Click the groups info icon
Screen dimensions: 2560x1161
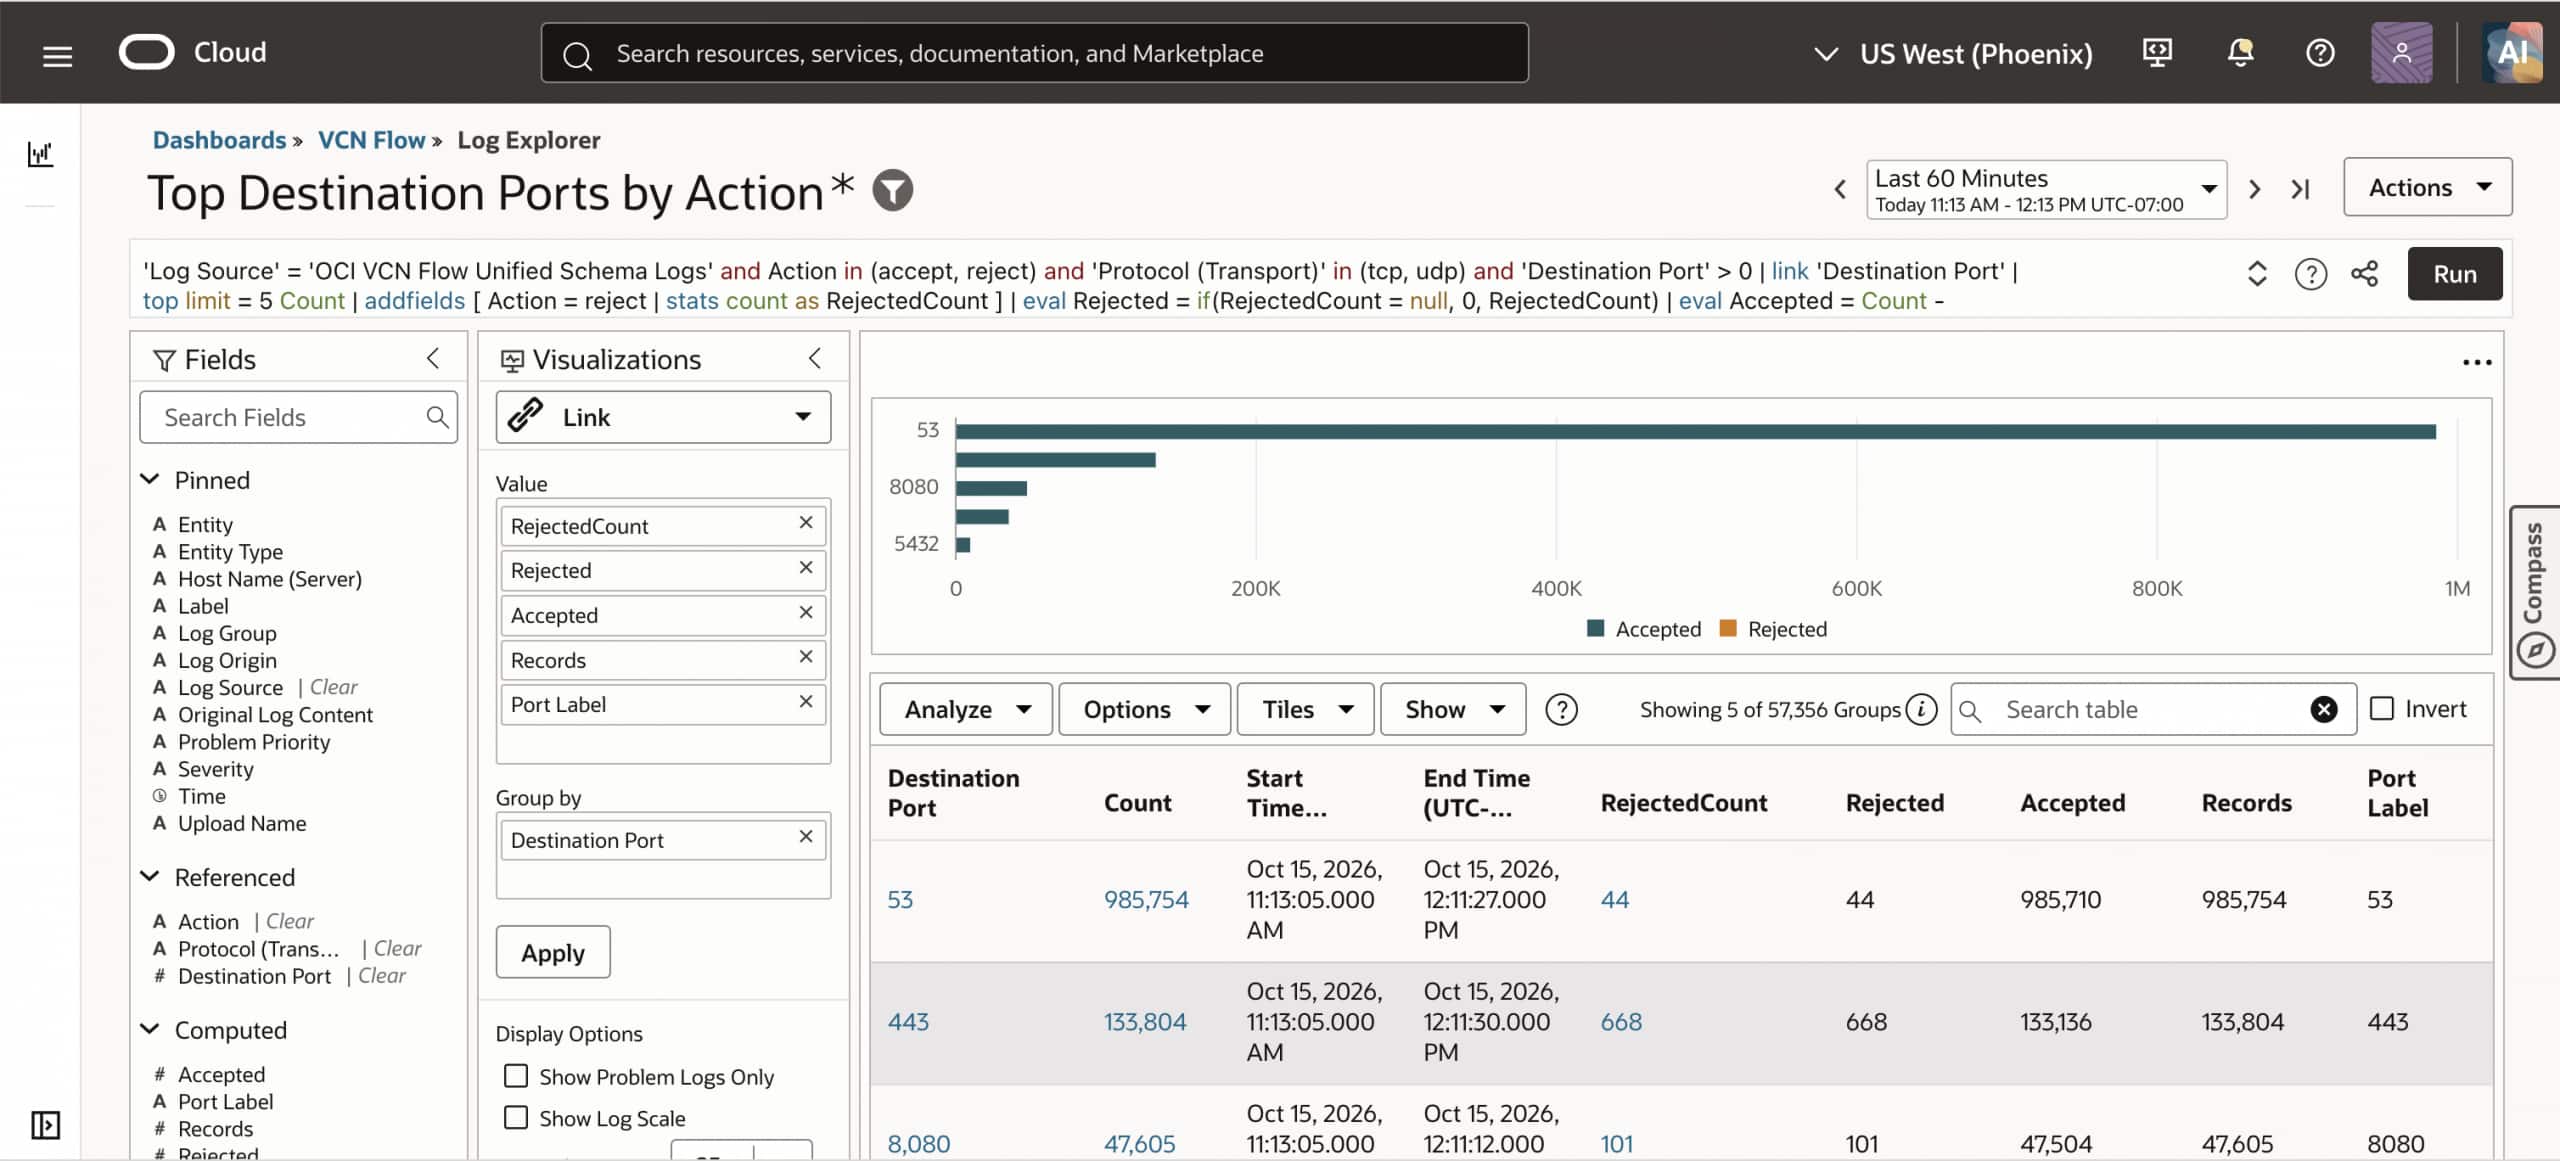(x=1921, y=709)
